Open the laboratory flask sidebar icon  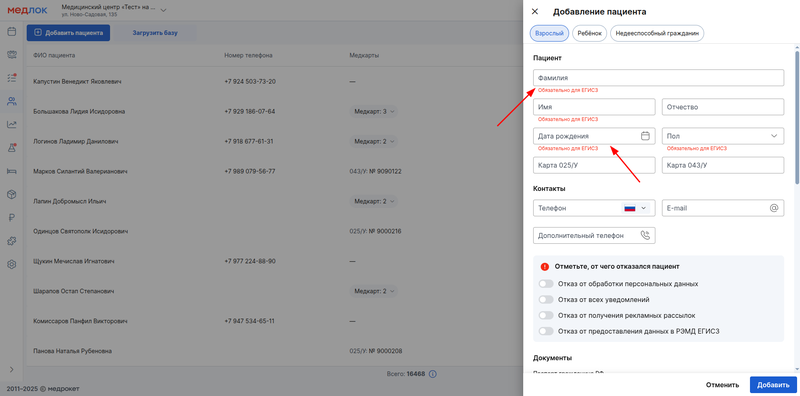12,147
